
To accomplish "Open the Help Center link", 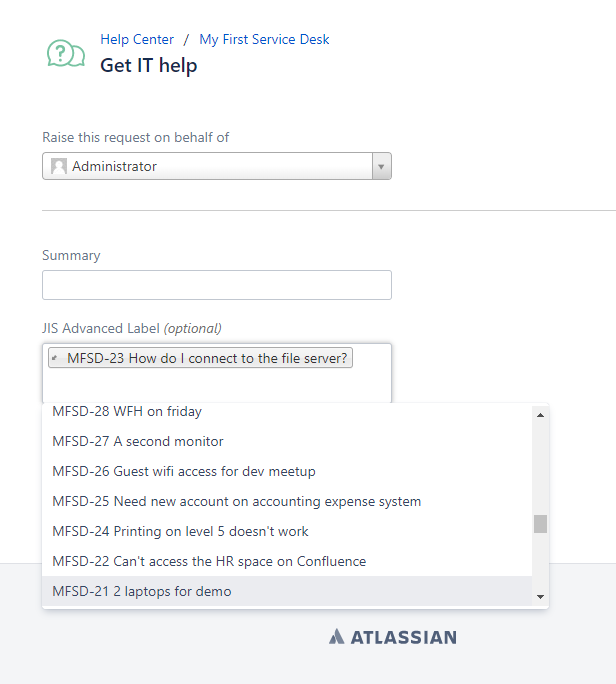I will (137, 40).
